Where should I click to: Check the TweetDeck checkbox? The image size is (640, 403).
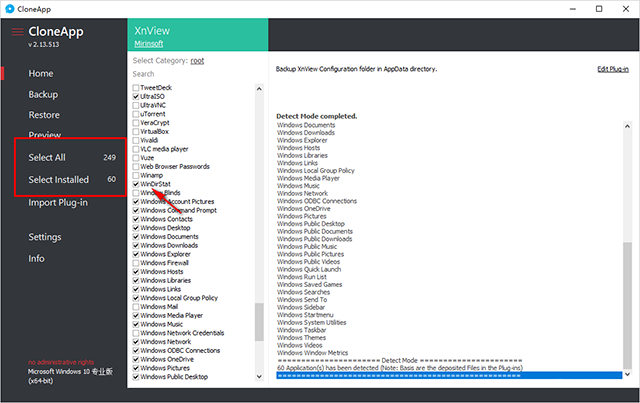coord(136,88)
